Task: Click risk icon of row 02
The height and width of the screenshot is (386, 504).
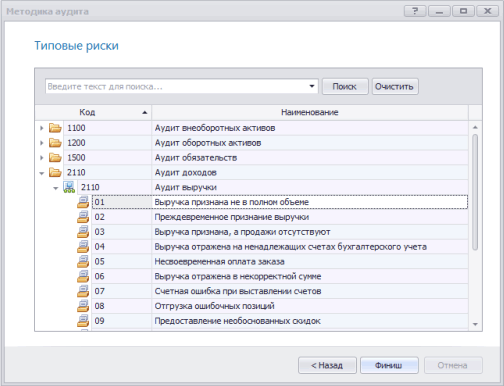Action: (x=83, y=217)
